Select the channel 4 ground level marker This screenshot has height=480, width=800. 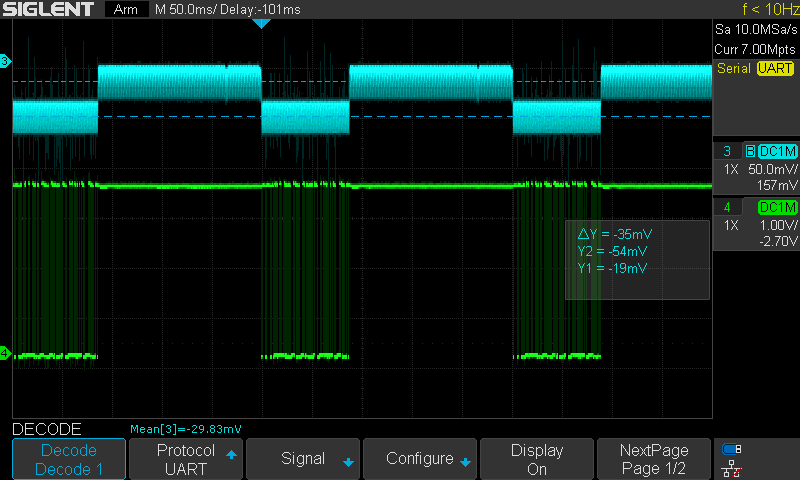[x=5, y=353]
